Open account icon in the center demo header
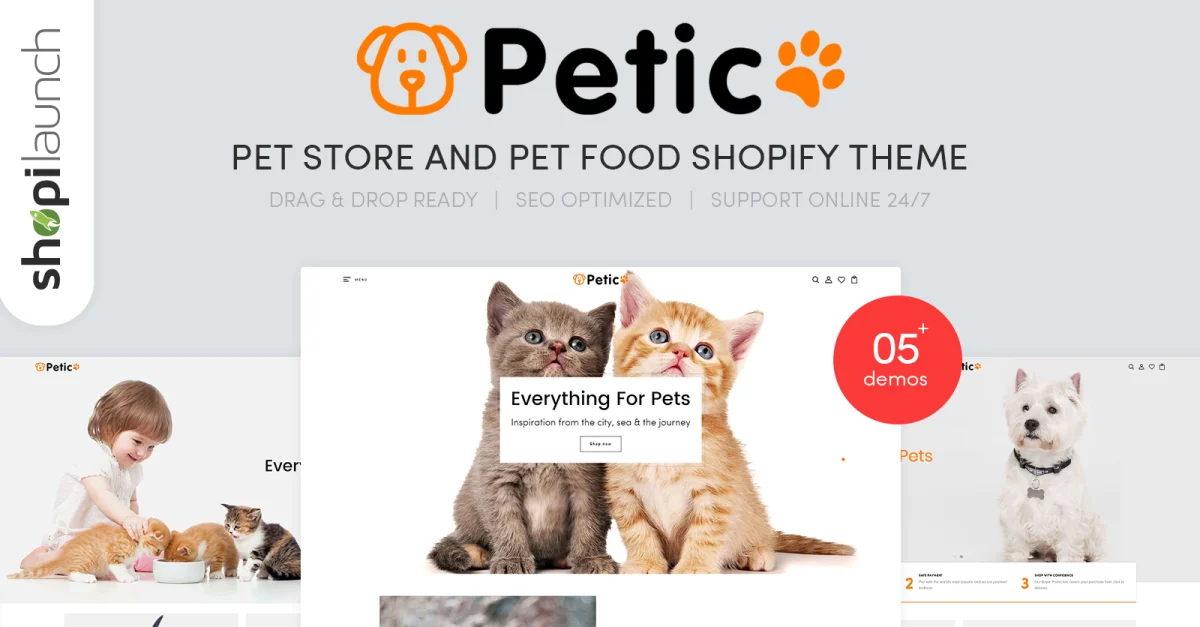The height and width of the screenshot is (627, 1200). tap(828, 280)
